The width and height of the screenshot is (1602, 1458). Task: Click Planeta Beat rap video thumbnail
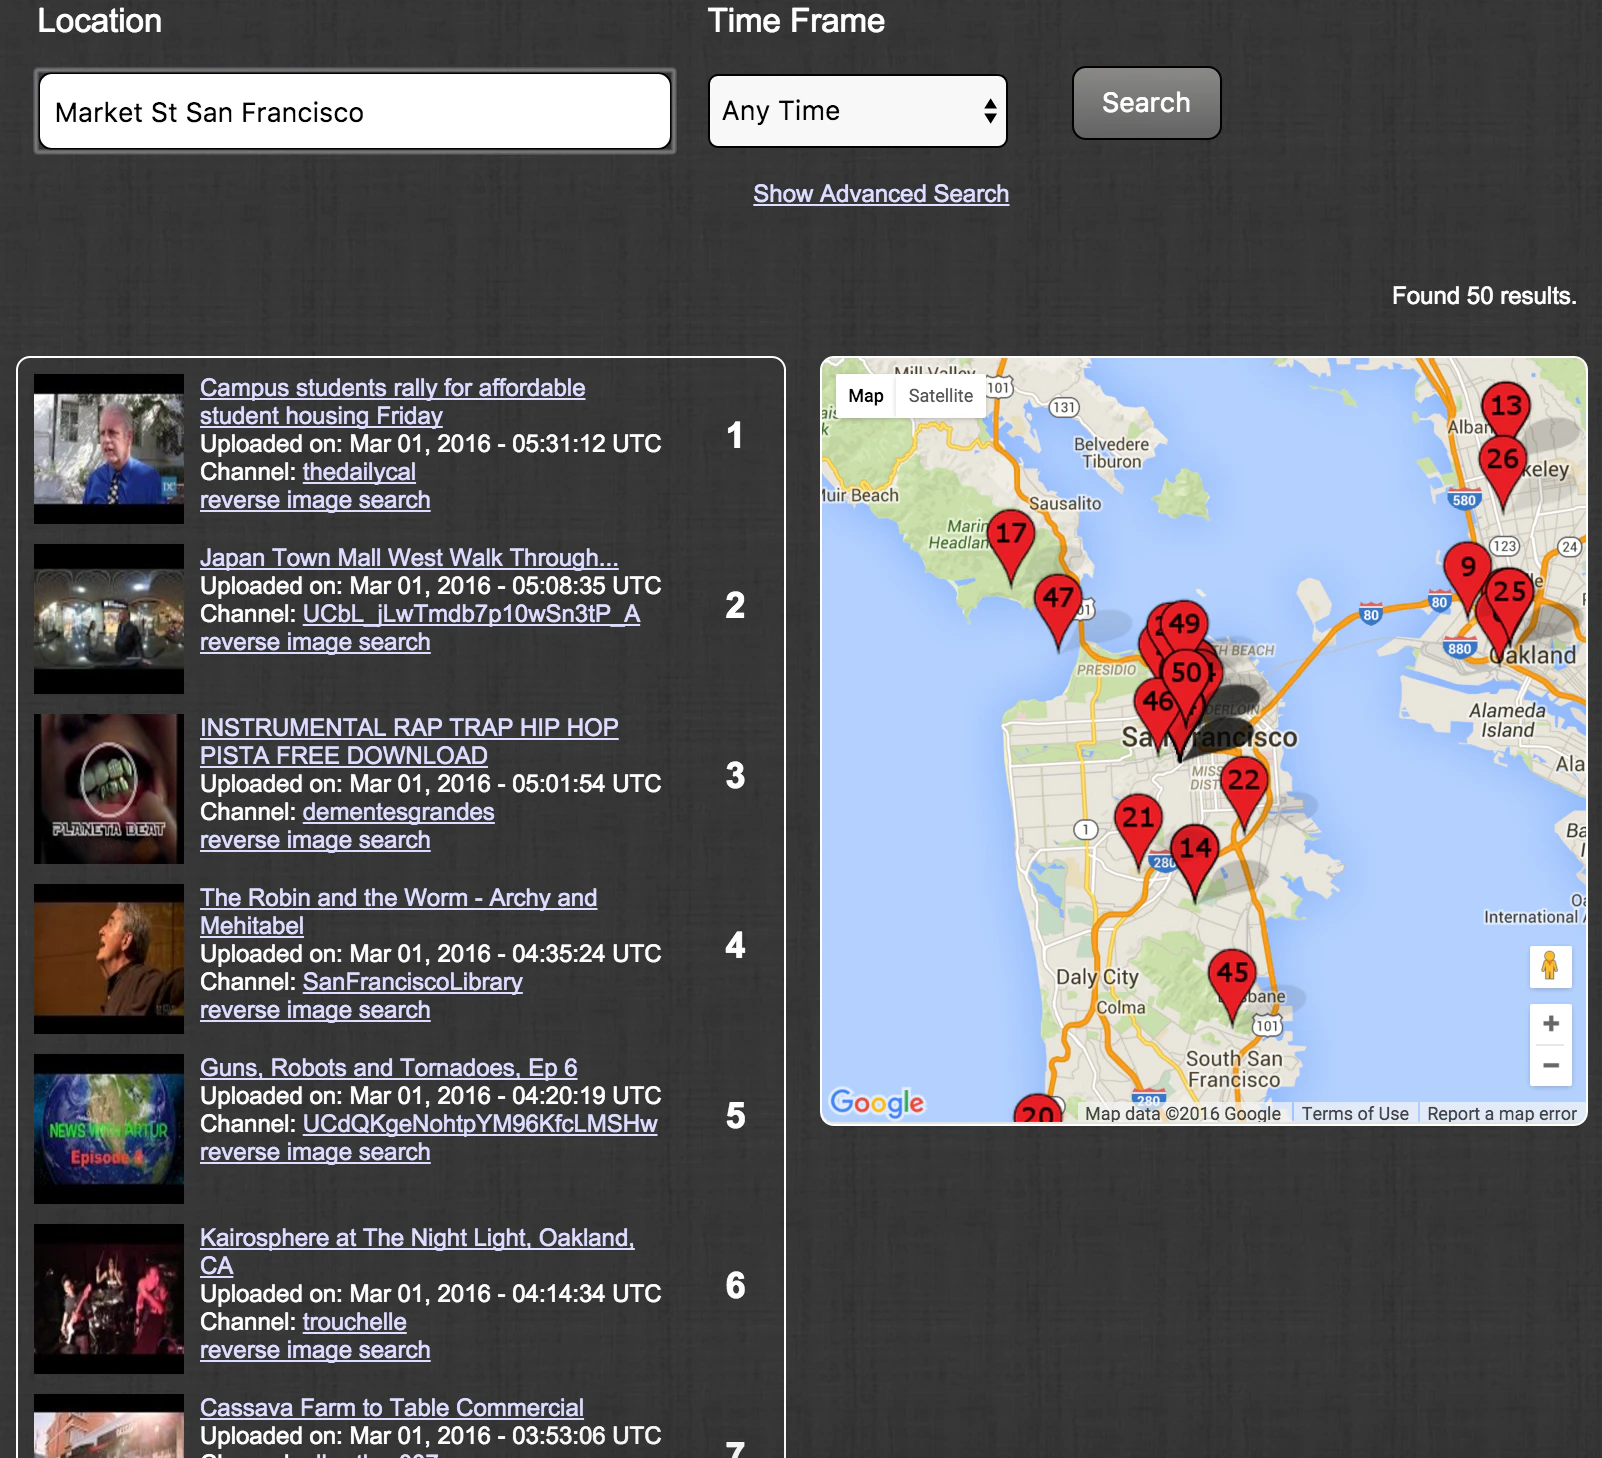coord(109,789)
